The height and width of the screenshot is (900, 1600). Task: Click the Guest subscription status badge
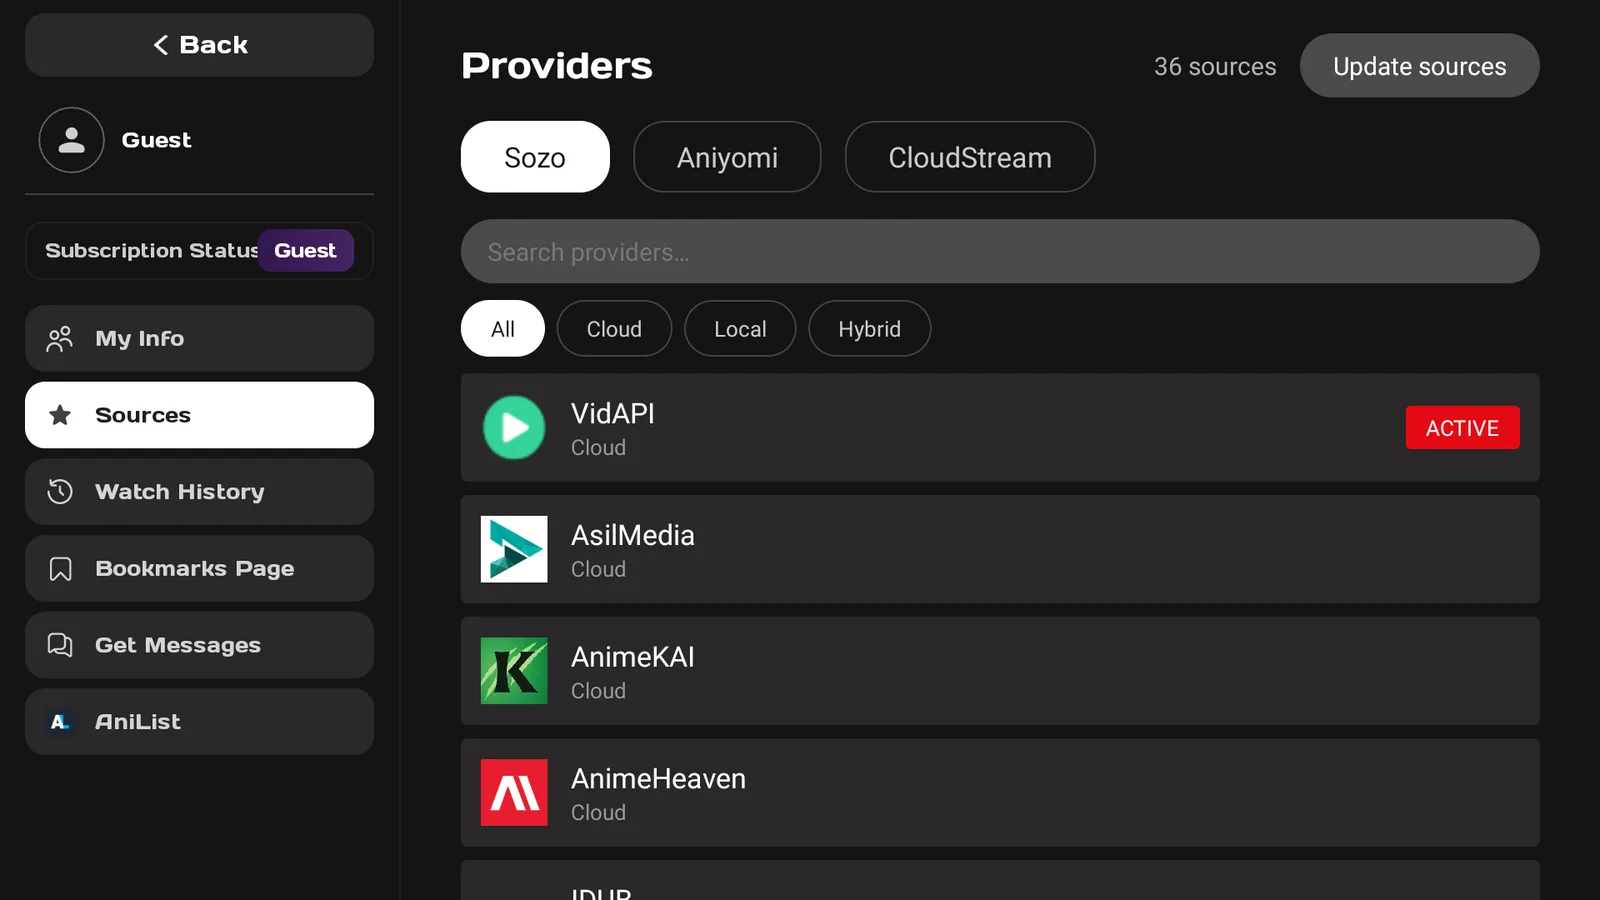point(305,251)
